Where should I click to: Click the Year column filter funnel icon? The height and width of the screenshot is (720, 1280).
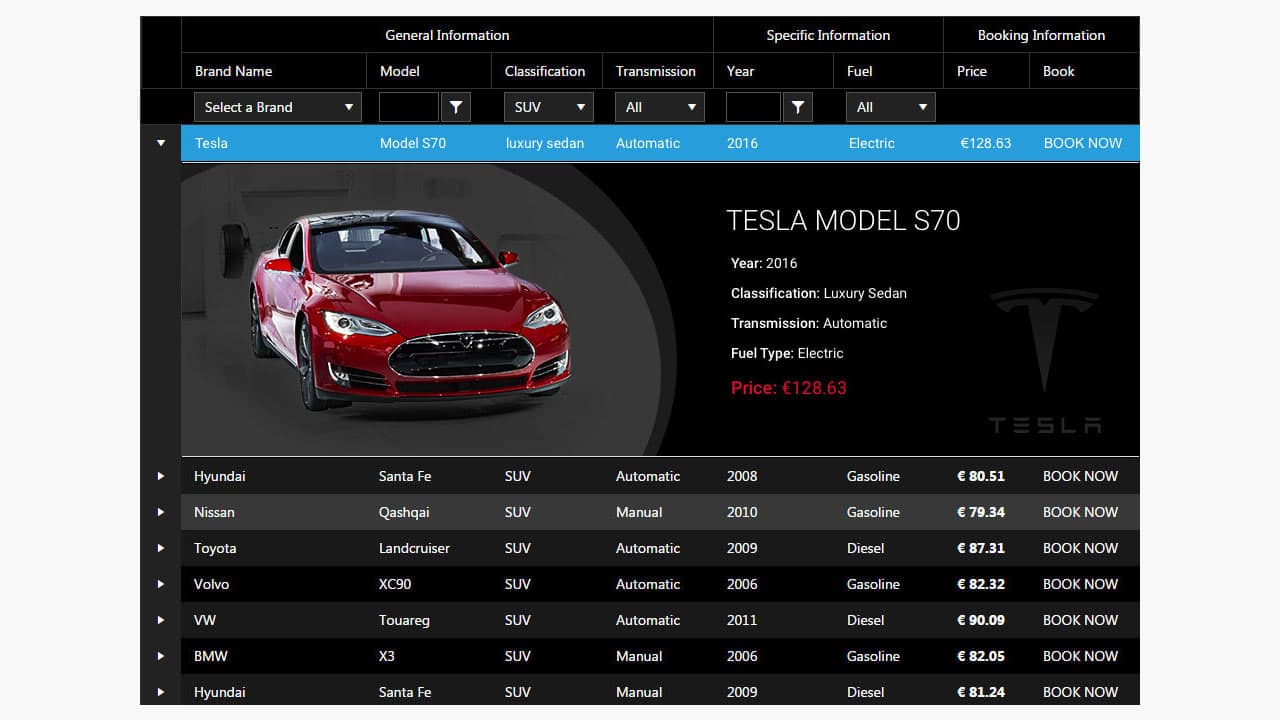tap(798, 106)
